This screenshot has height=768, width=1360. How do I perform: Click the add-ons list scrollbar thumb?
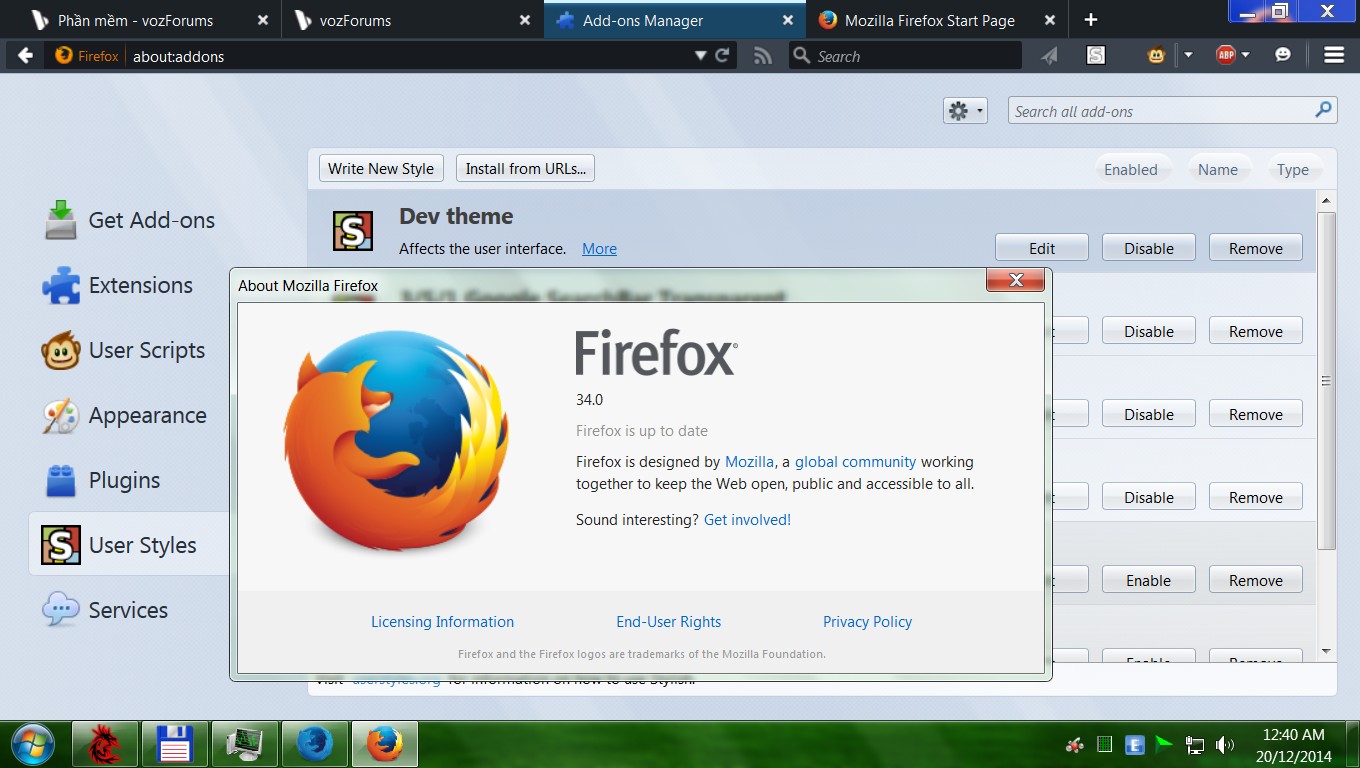pos(1326,380)
